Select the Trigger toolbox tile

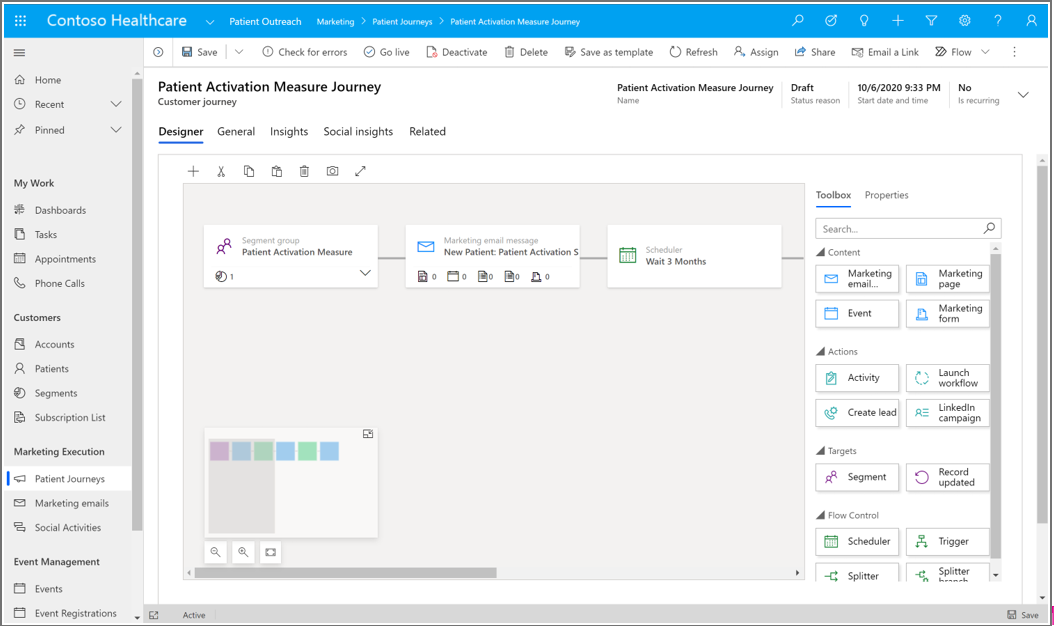948,542
